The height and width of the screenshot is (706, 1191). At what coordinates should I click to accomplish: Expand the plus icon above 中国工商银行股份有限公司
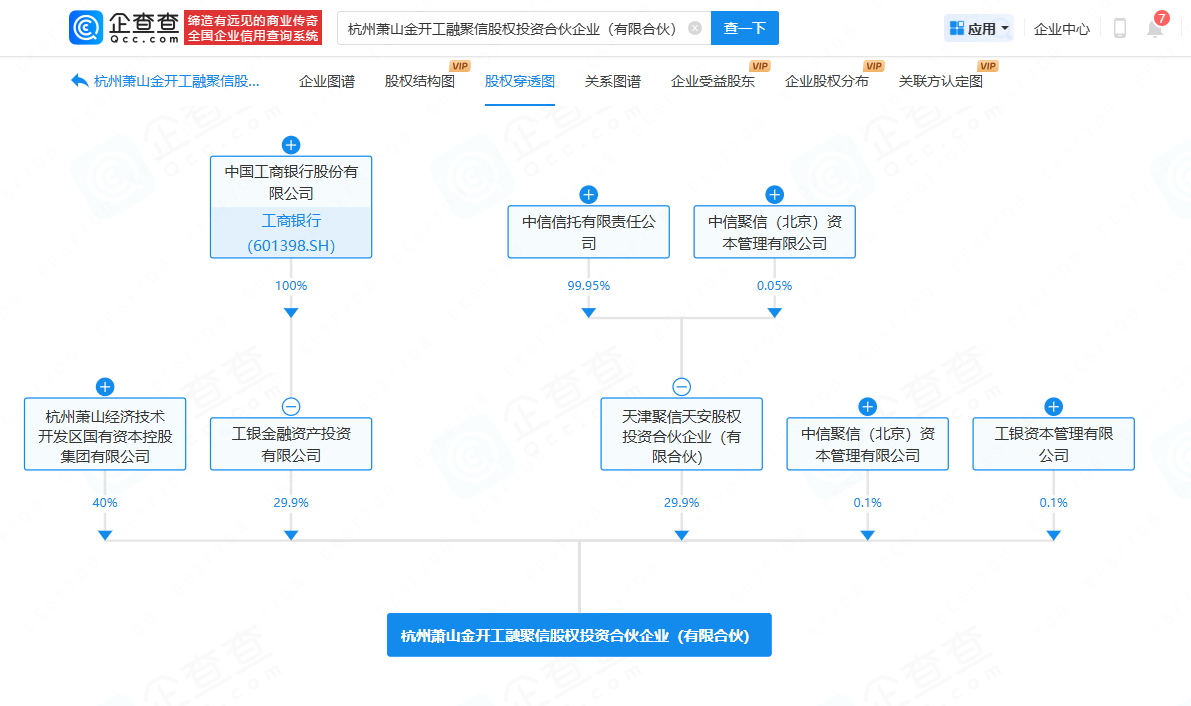291,145
